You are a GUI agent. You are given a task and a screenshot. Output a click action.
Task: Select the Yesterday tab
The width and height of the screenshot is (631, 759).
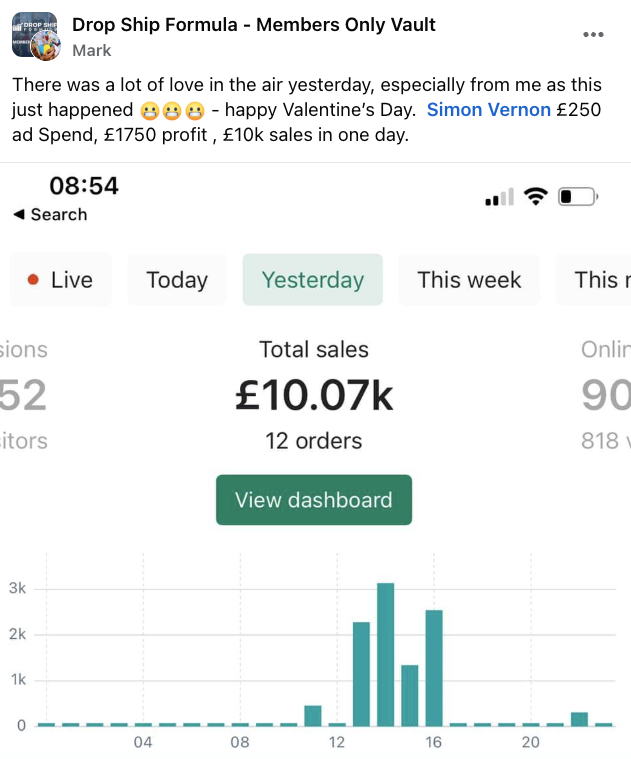tap(313, 279)
